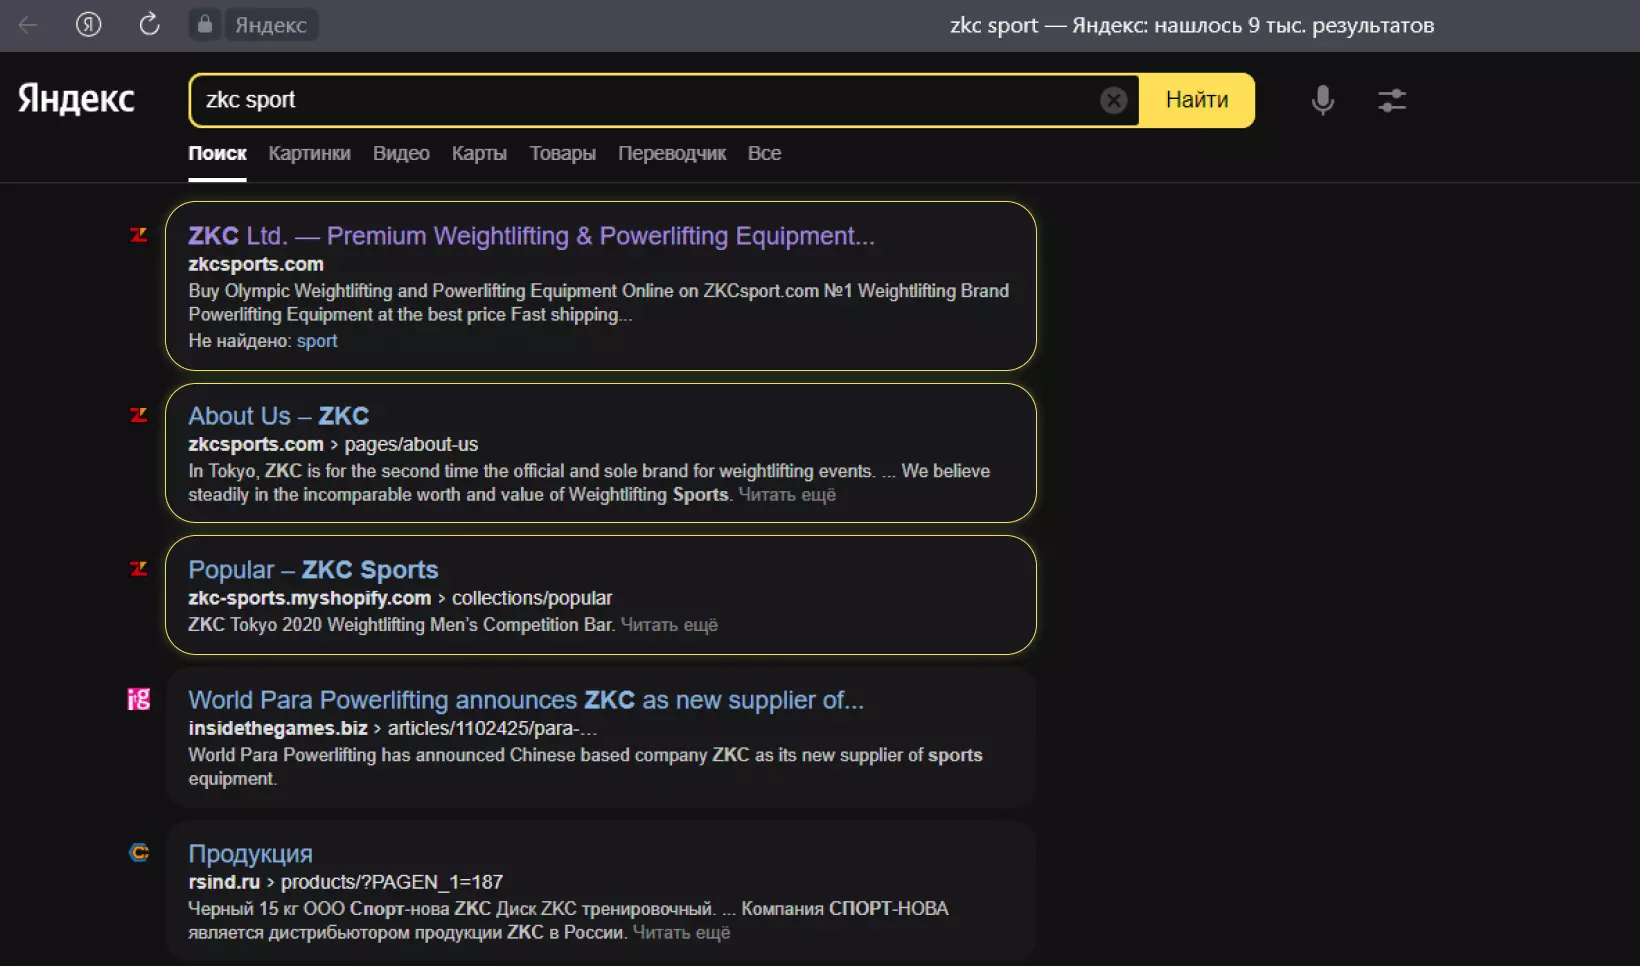Screen dimensions: 1640x972
Task: Switch to the Переводчик tab
Action: (x=672, y=153)
